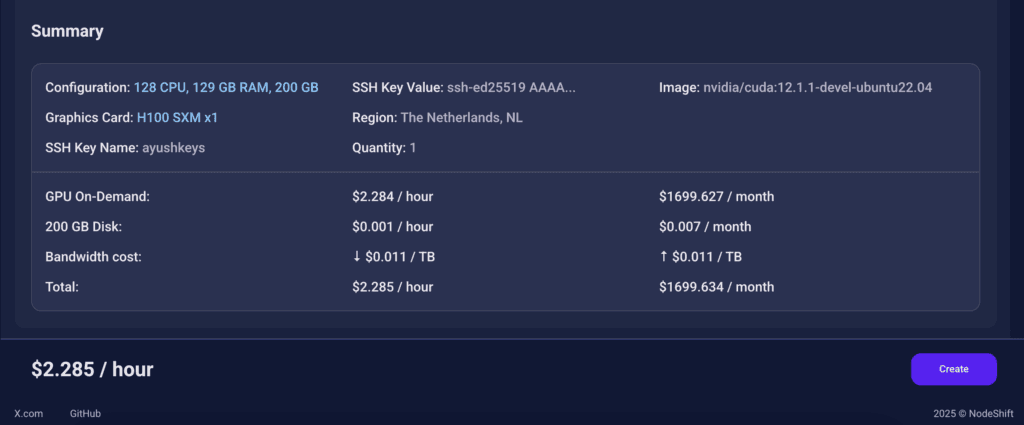Click the H100 SXM x1 graphics card value
Image resolution: width=1024 pixels, height=425 pixels.
coord(177,118)
